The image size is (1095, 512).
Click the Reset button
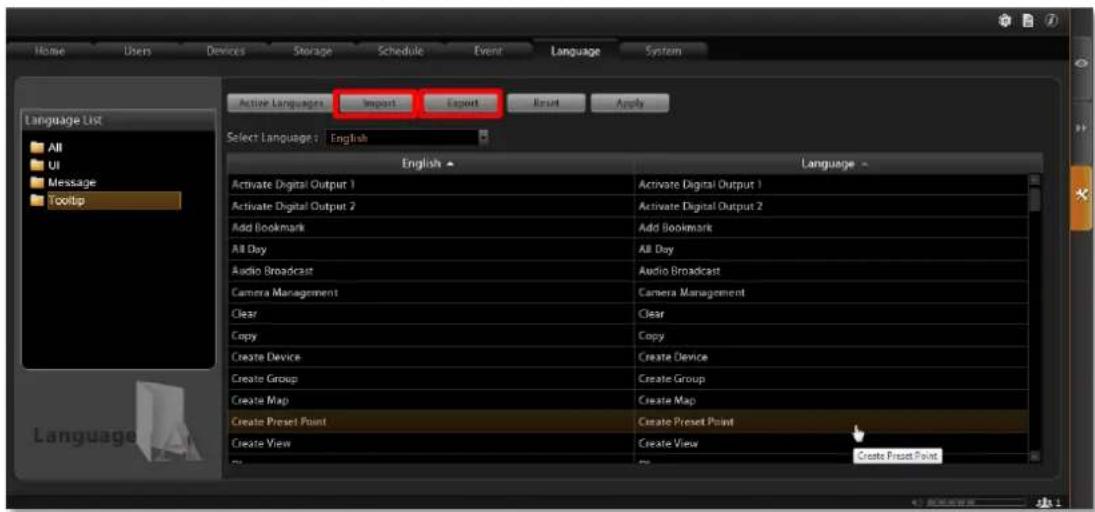tap(545, 103)
